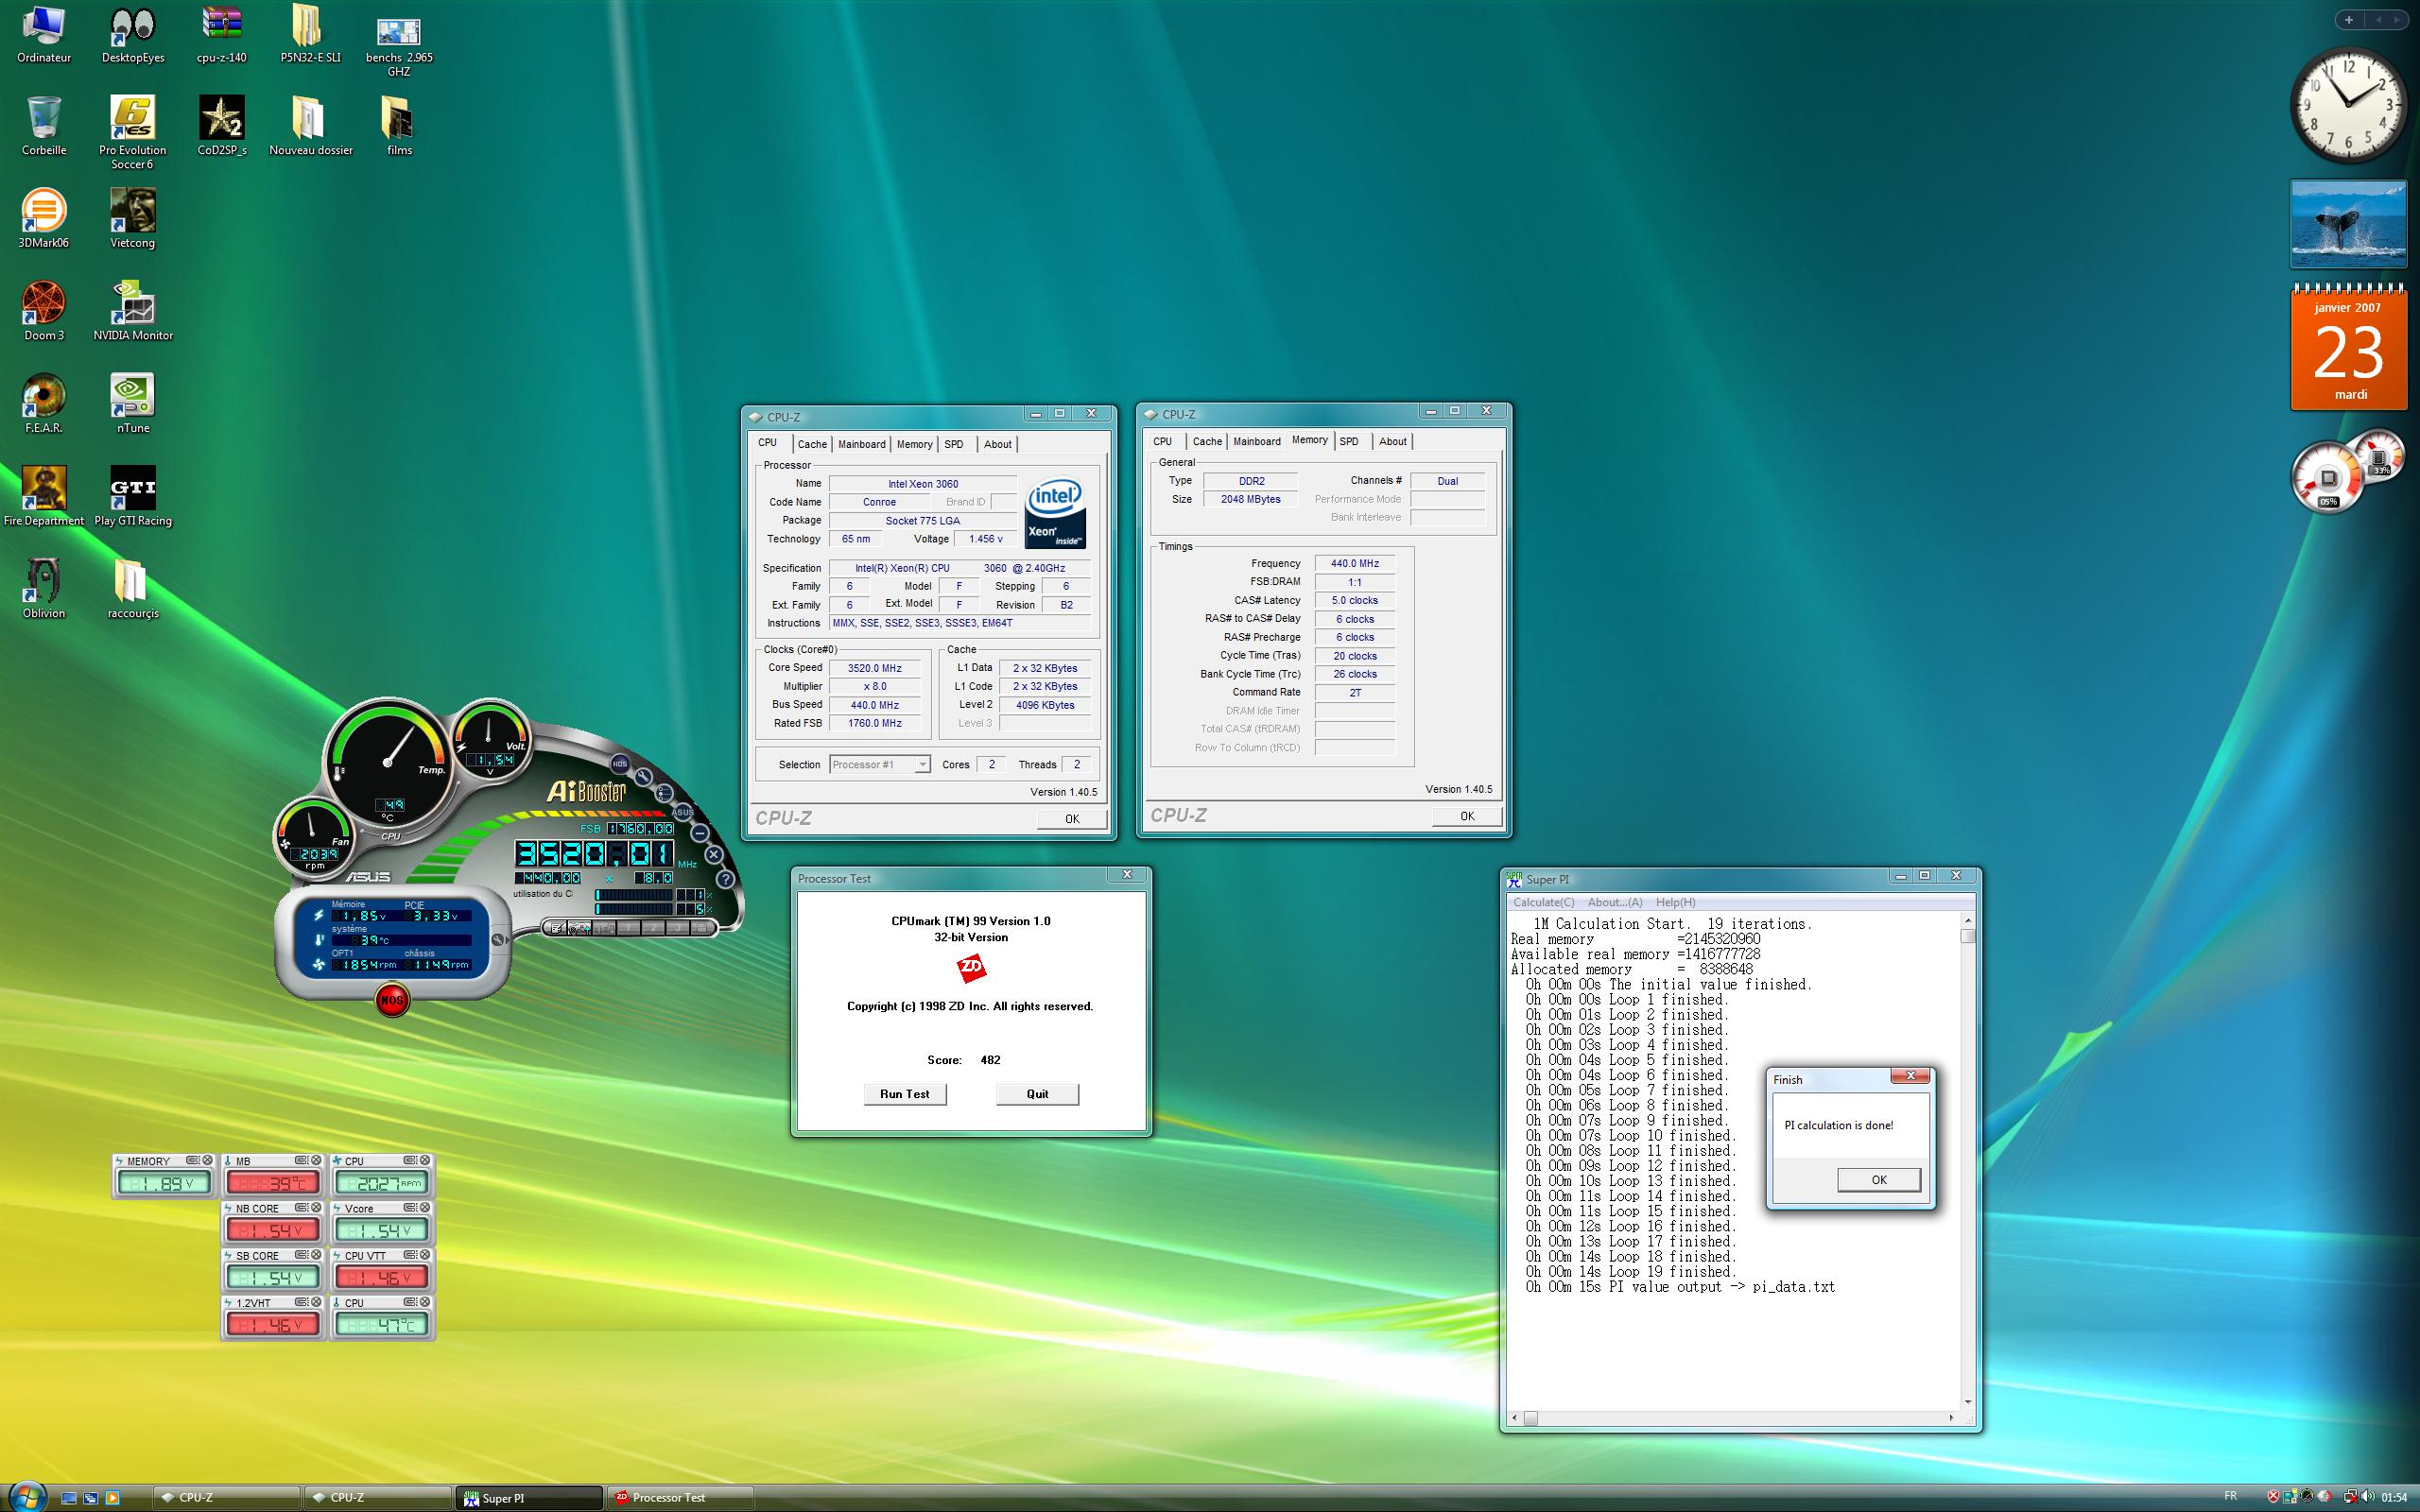Toggle the red NOS button below the panel
2420x1512 pixels.
click(392, 999)
